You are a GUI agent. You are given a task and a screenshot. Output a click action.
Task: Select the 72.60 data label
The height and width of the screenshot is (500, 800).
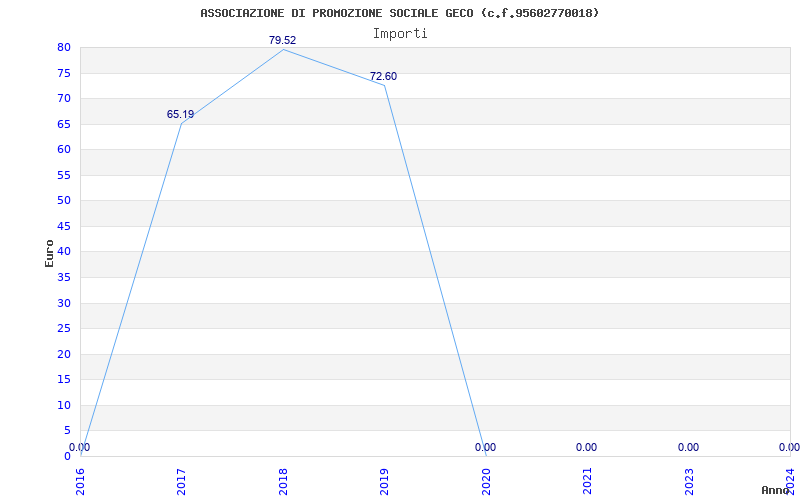click(x=383, y=77)
